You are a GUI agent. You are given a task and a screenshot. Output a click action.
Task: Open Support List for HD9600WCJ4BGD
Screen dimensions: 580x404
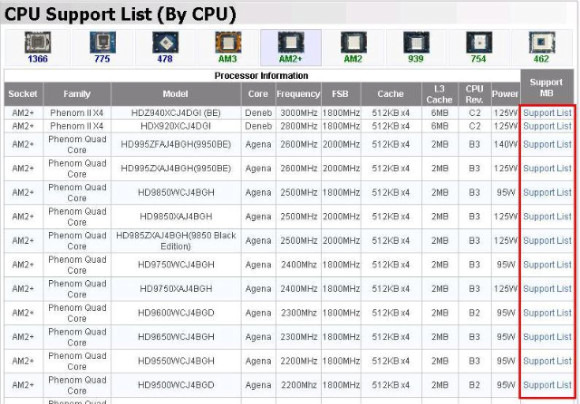tap(547, 313)
